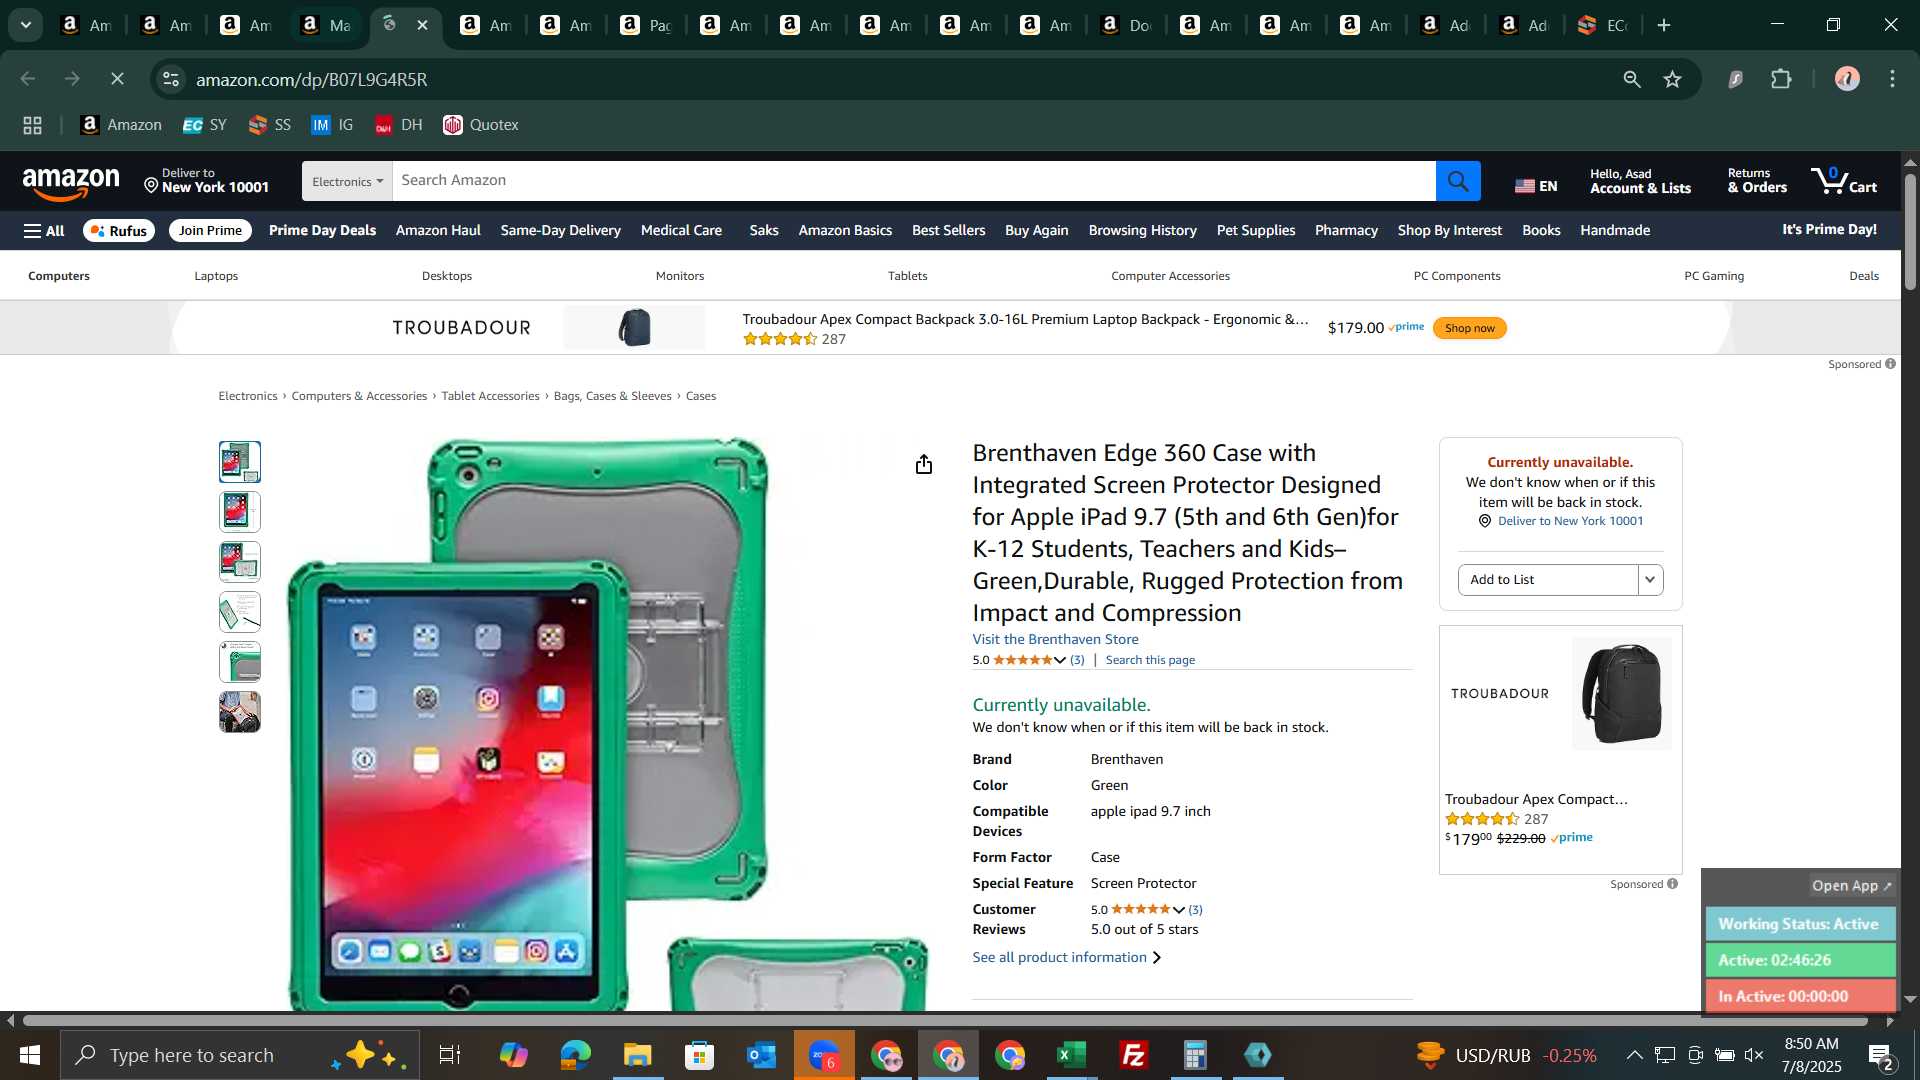This screenshot has width=1920, height=1080.
Task: Open the Calculator from taskbar
Action: click(1195, 1055)
